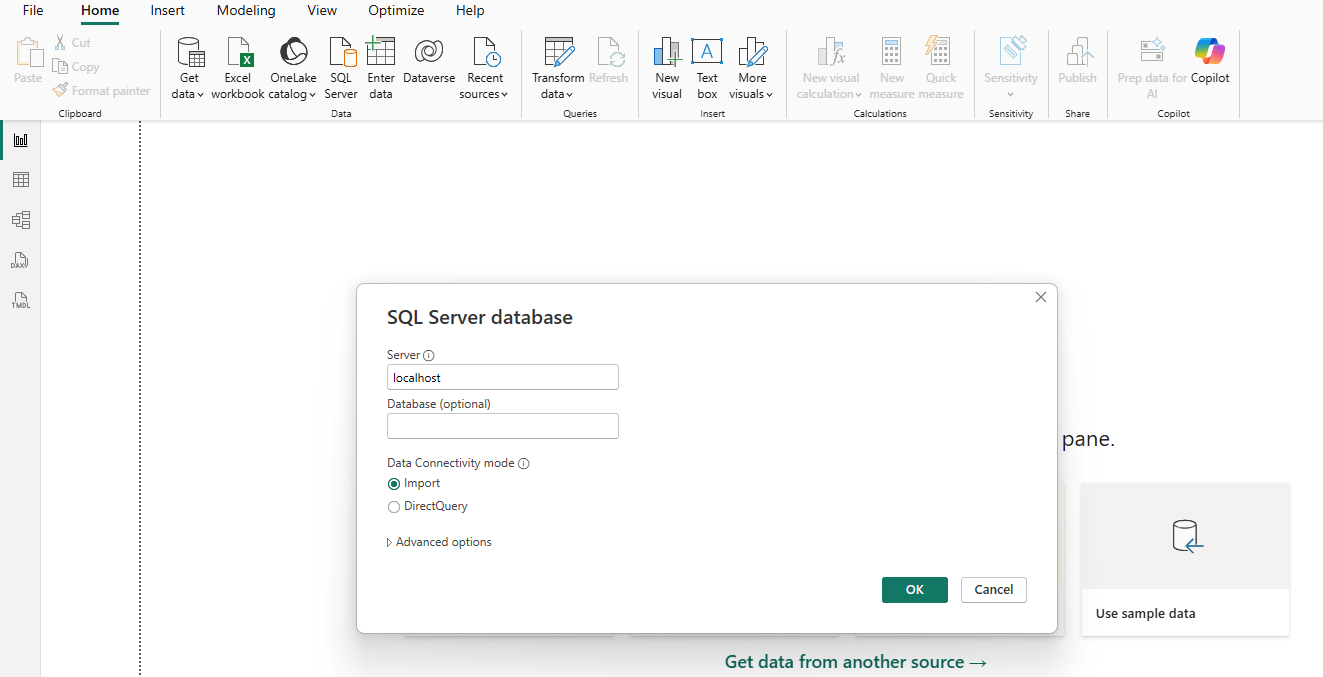Show Server field info tooltip icon

(429, 355)
